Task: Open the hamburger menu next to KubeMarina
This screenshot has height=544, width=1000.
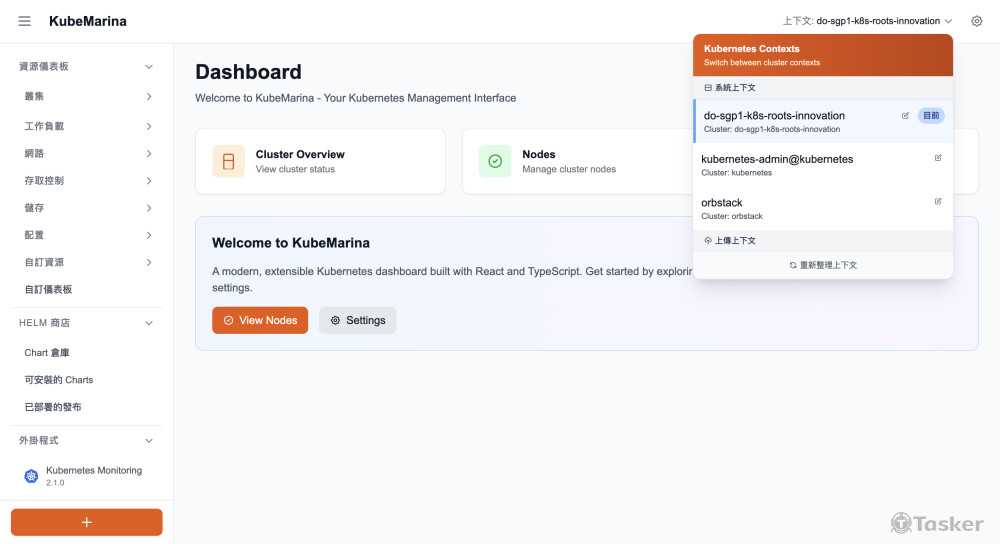Action: tap(24, 21)
